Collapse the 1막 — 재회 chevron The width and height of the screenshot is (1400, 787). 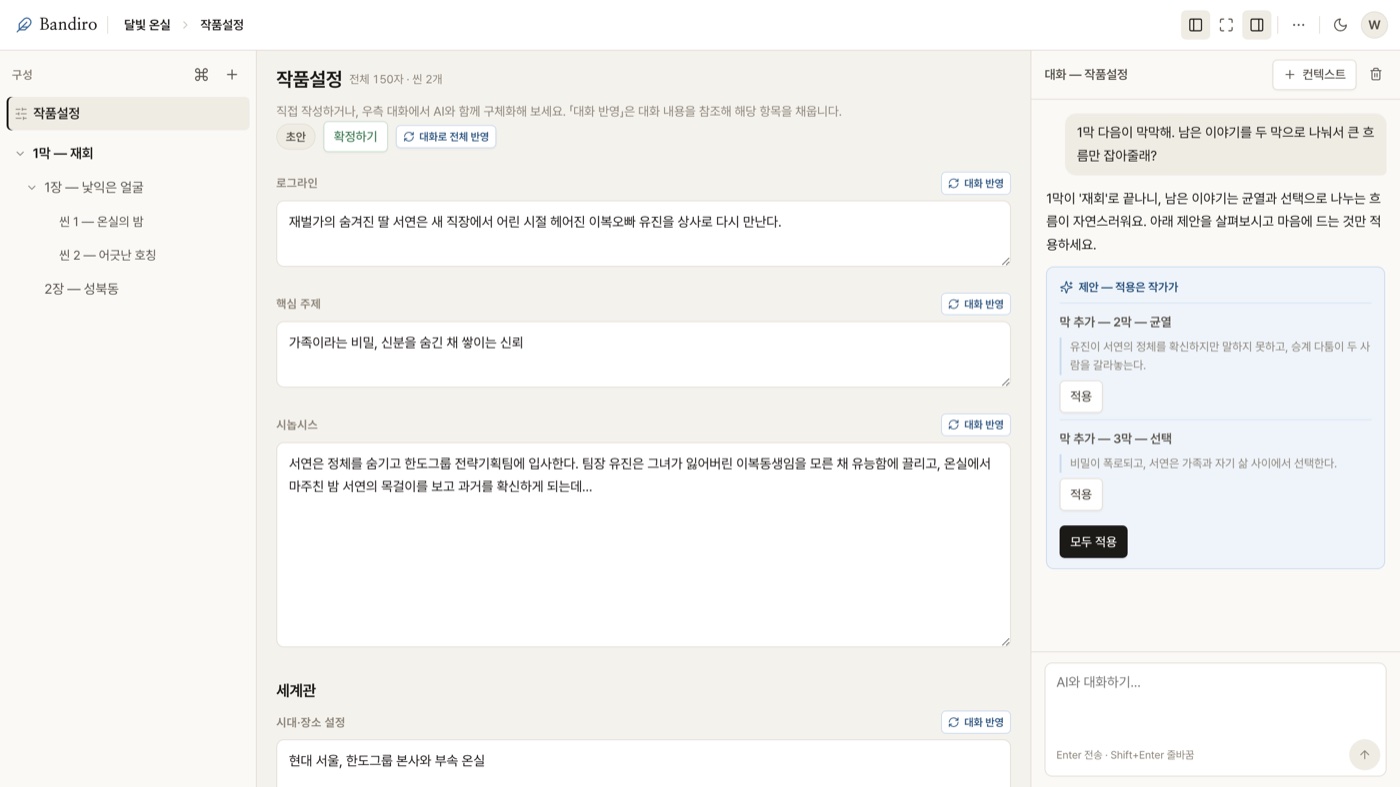pos(20,153)
